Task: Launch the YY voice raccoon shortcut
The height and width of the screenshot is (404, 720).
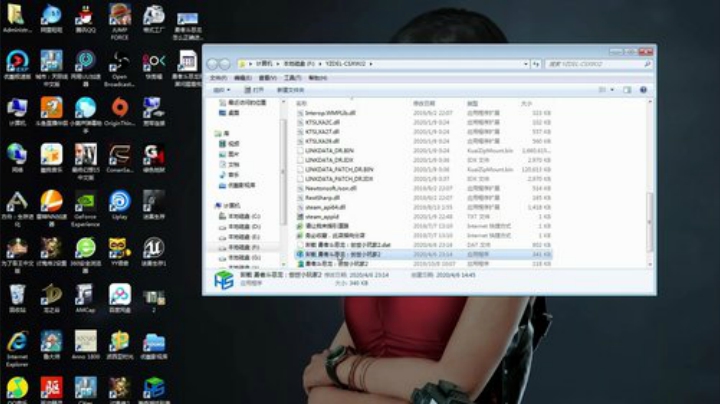Action: tap(119, 252)
